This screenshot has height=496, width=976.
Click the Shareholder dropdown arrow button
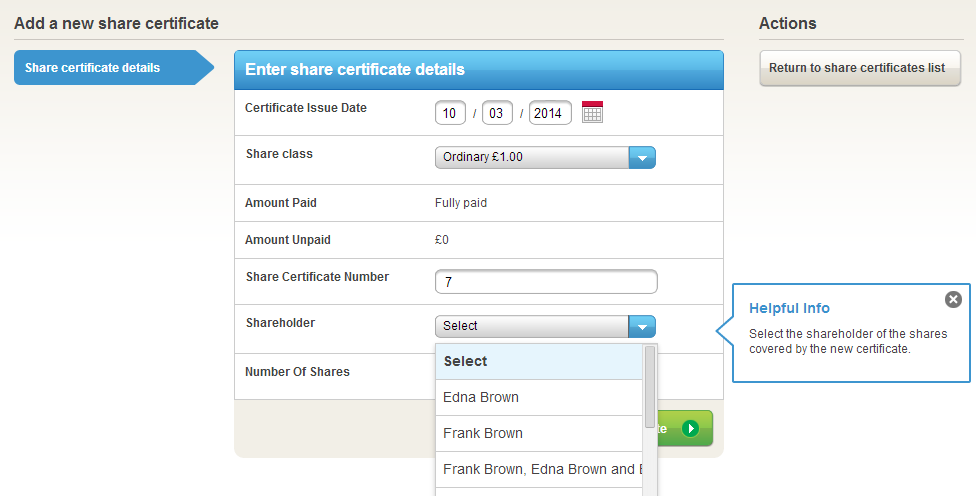642,326
